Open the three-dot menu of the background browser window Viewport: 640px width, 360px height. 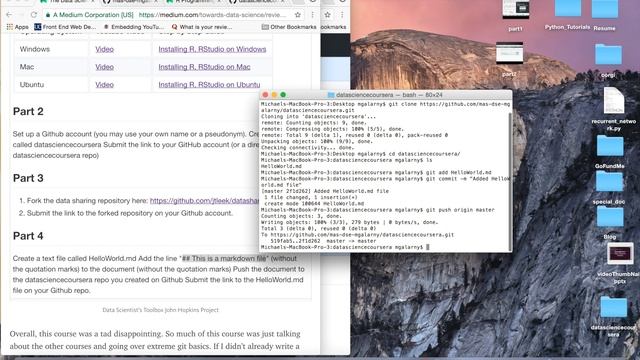(x=342, y=15)
